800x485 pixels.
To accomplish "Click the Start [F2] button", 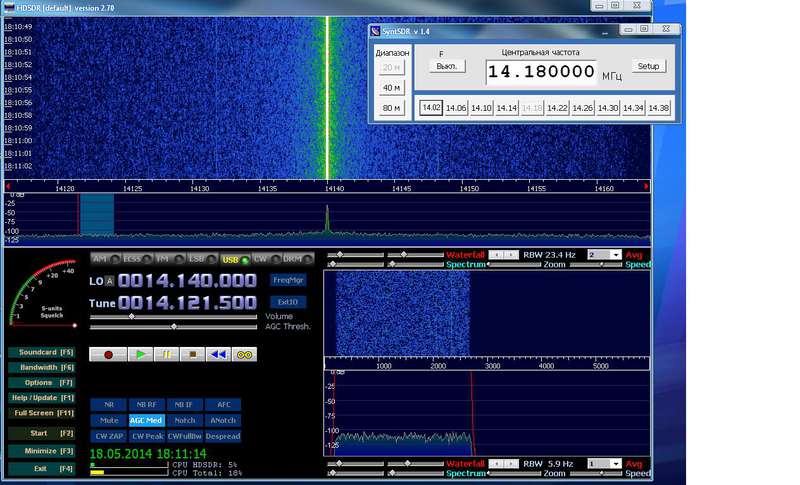I will (x=42, y=433).
